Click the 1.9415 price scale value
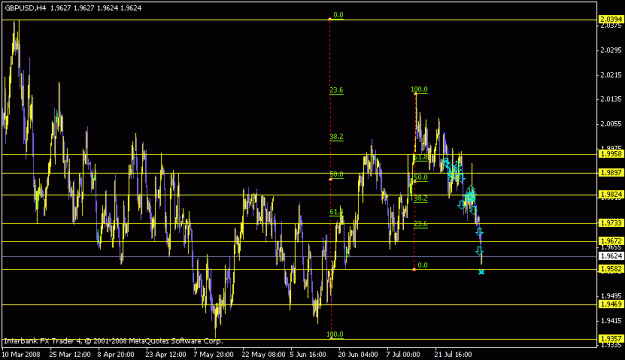The width and height of the screenshot is (625, 360). click(x=611, y=321)
